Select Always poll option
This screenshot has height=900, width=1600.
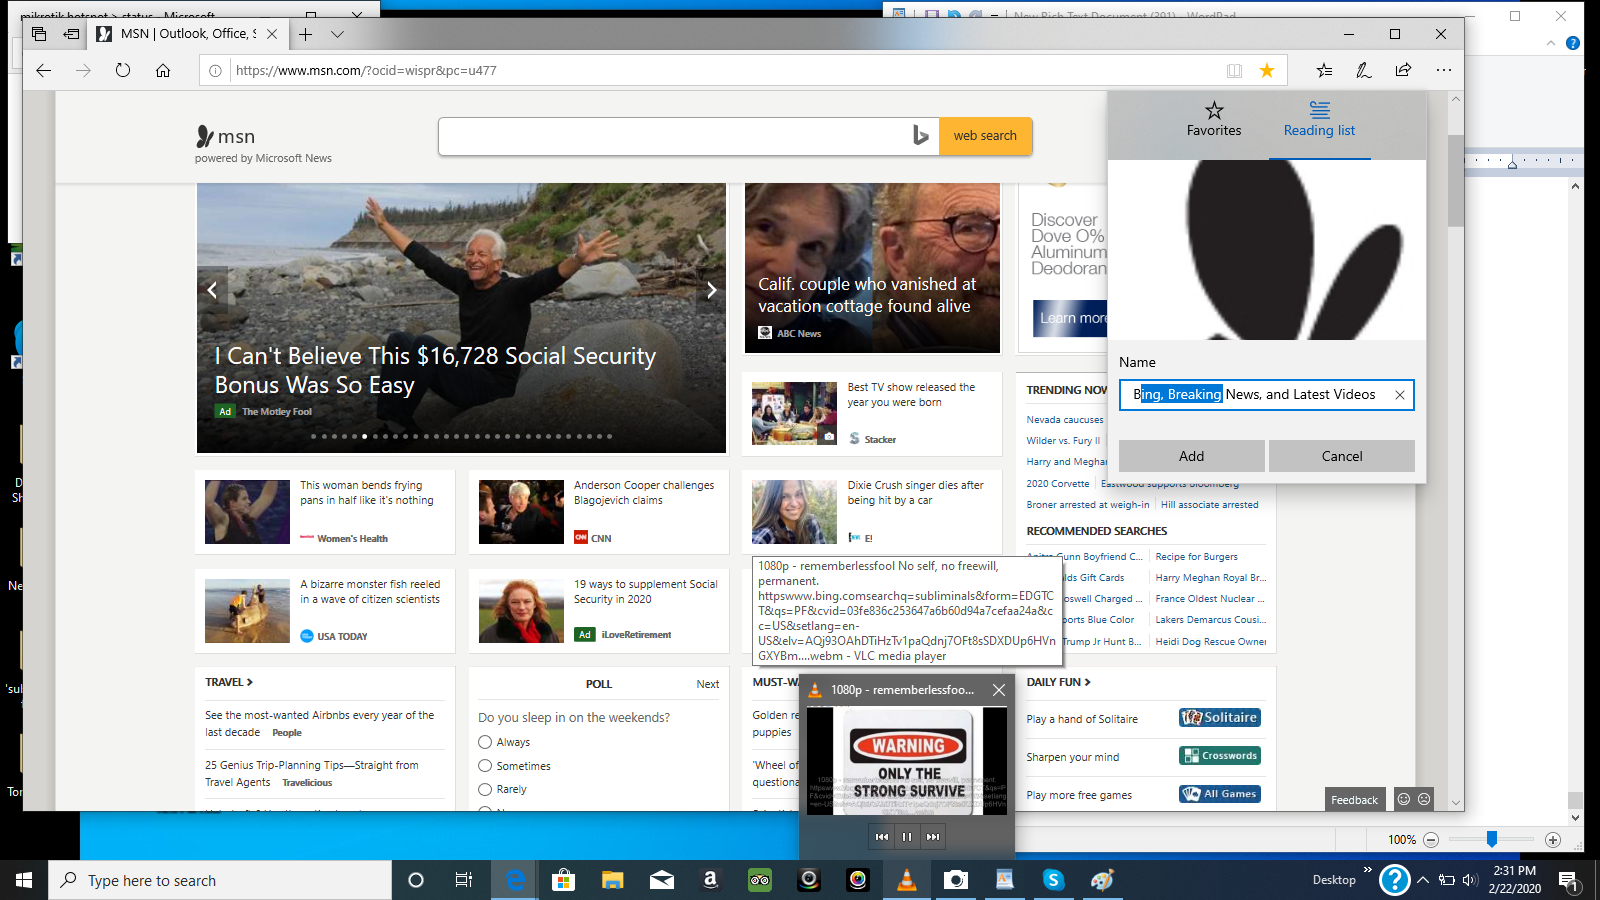[485, 742]
